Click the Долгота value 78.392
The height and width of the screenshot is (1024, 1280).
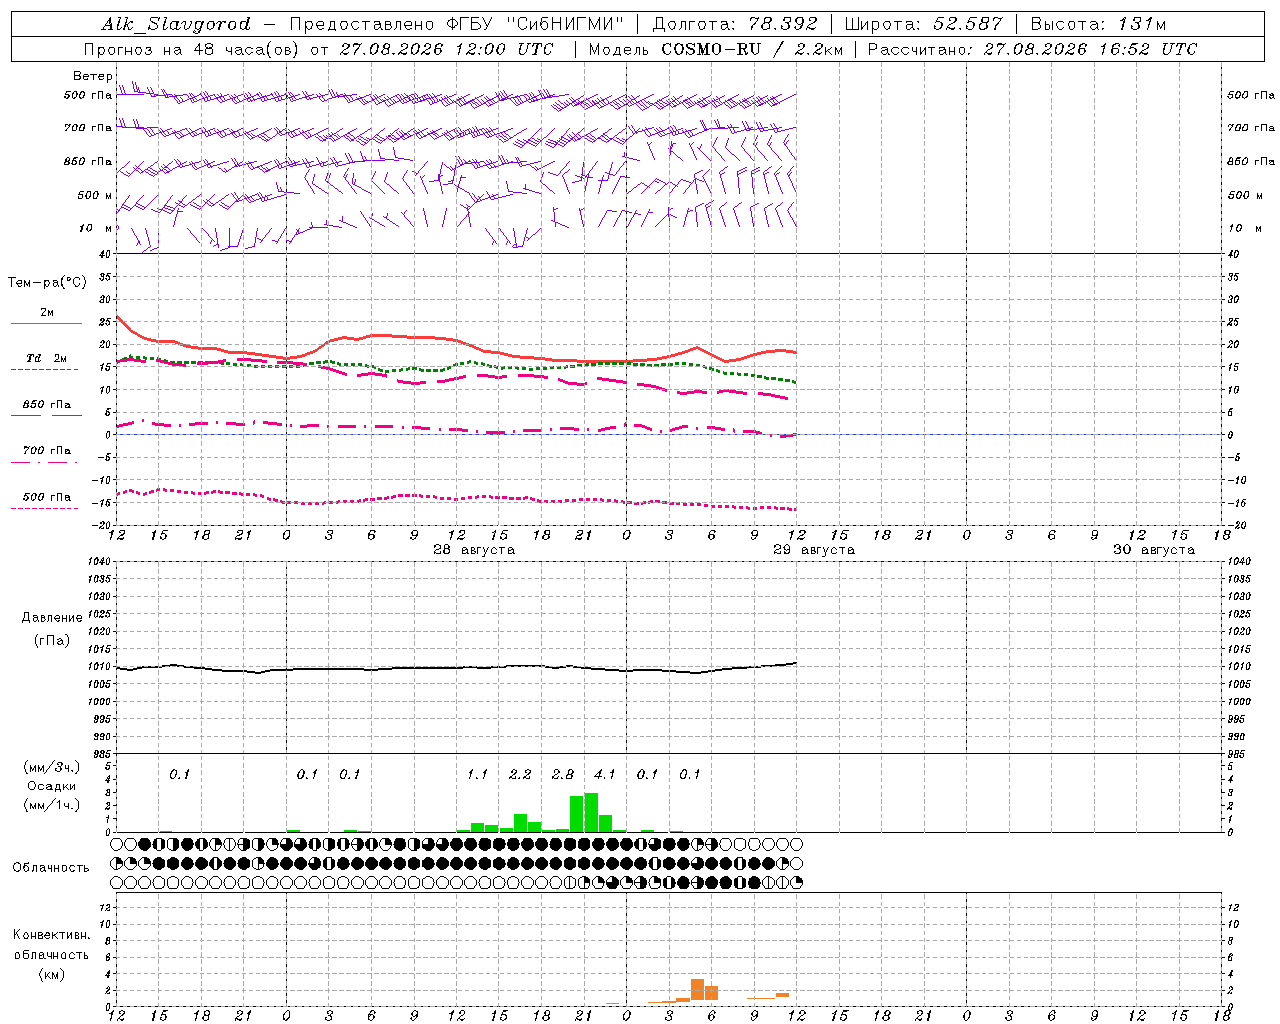783,24
